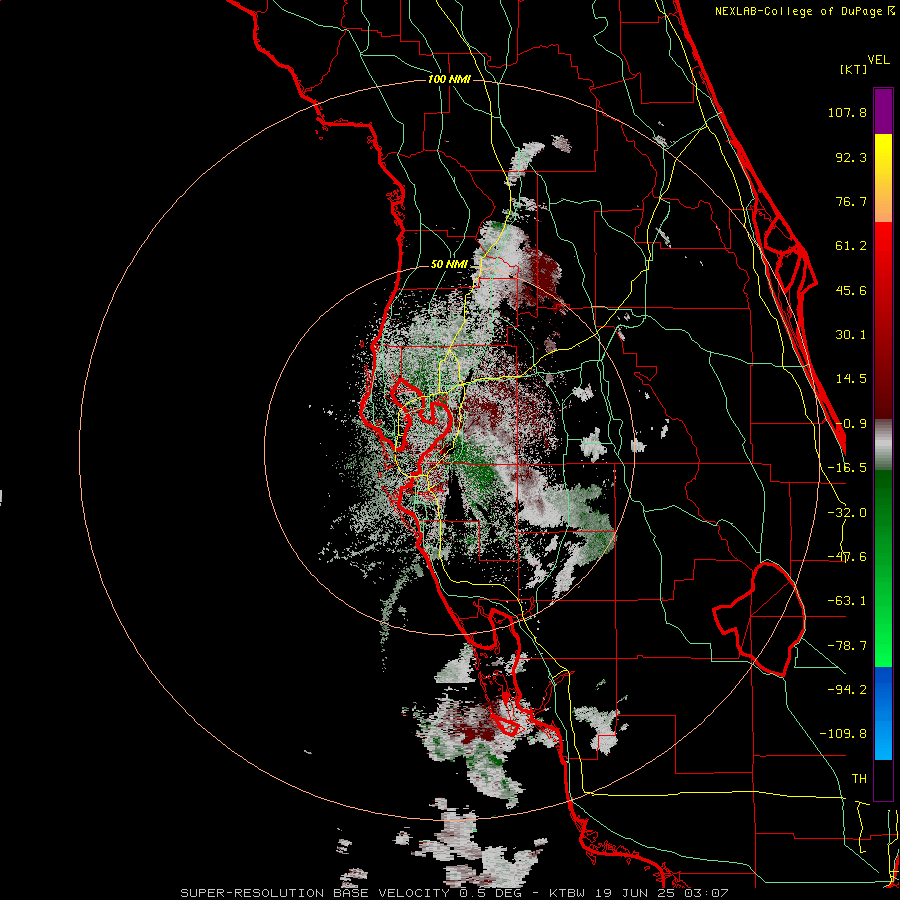Click the blue segment of color bar
The height and width of the screenshot is (900, 900).
(883, 713)
